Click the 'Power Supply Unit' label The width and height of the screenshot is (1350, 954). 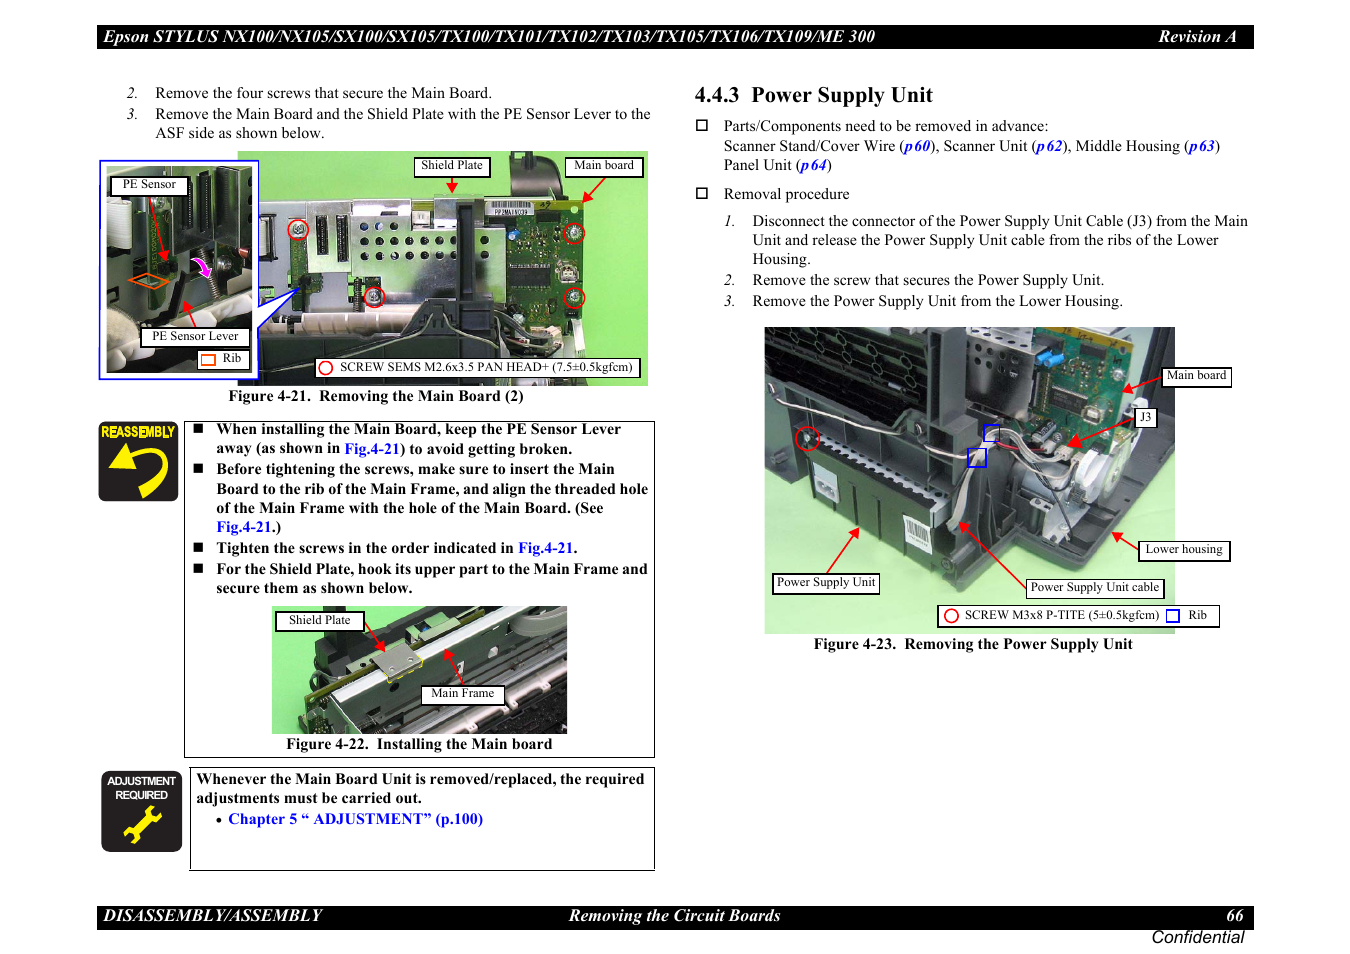point(826,583)
